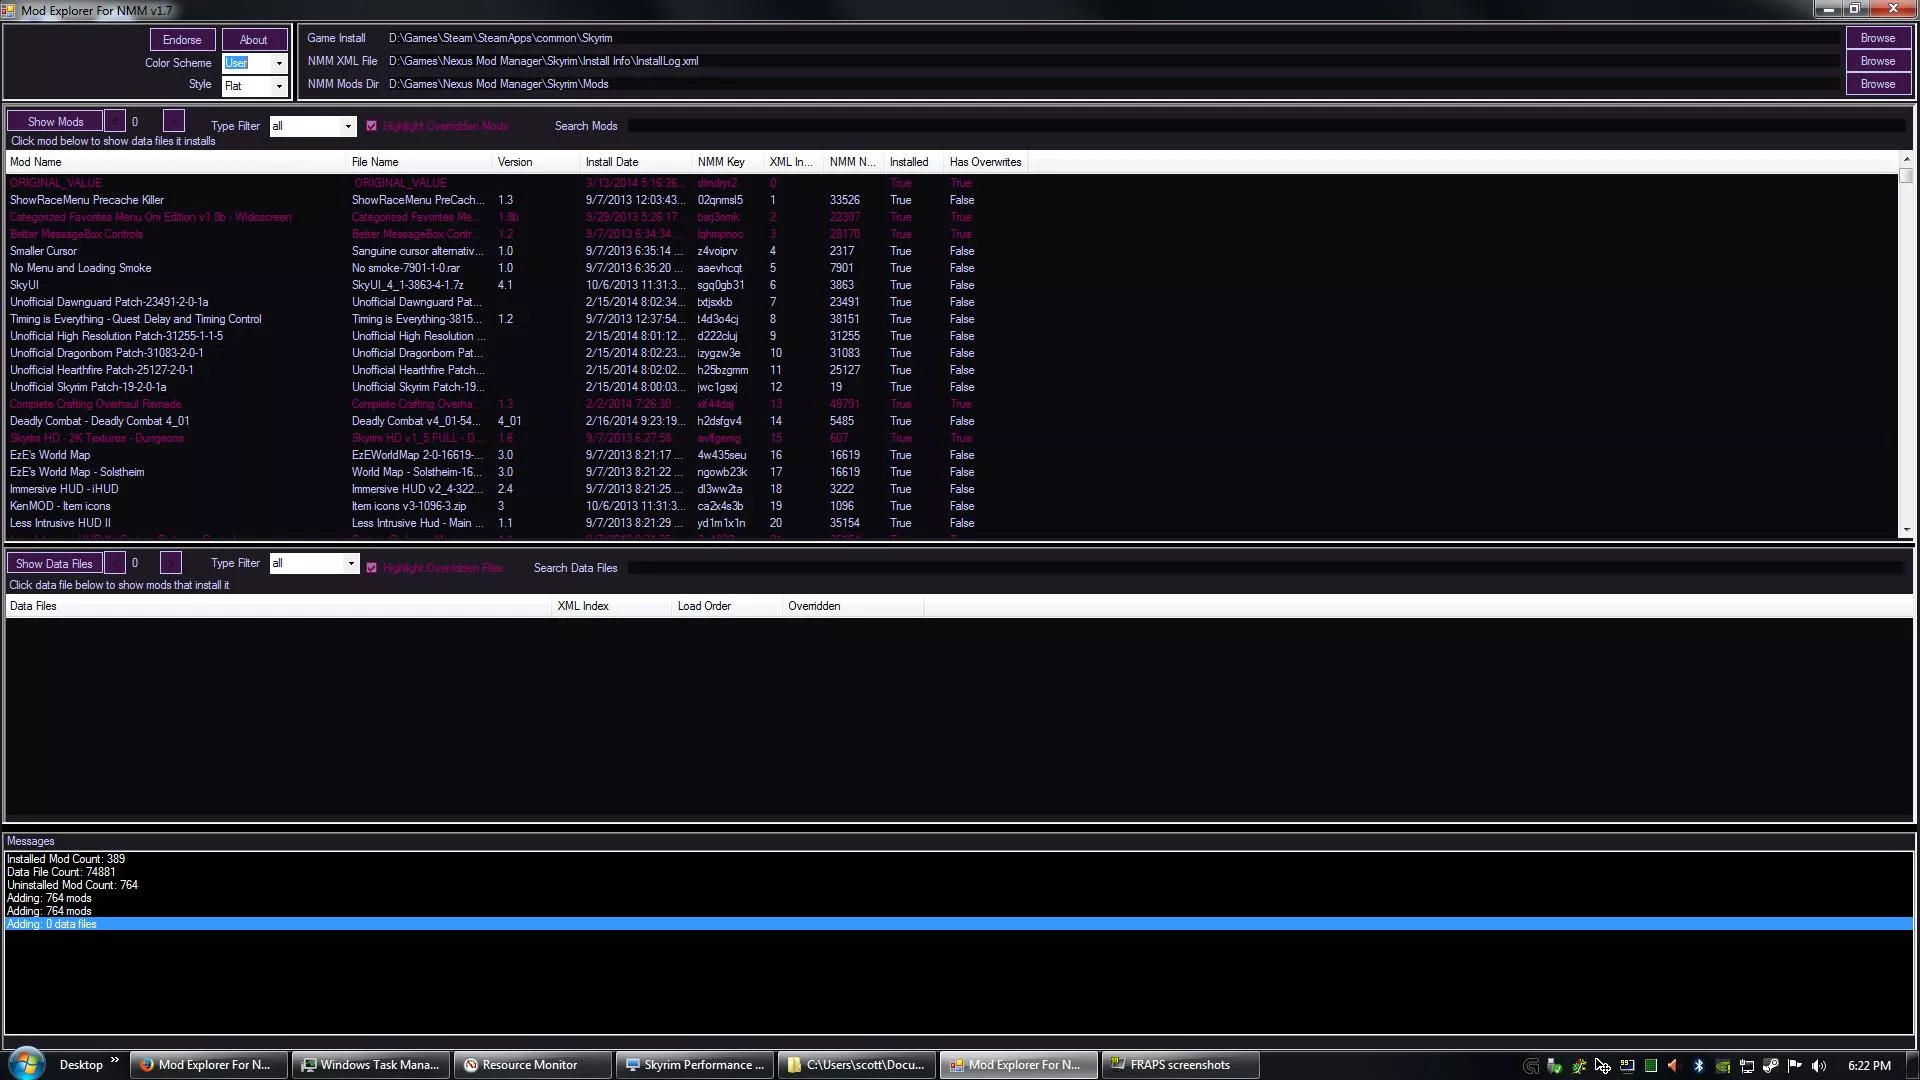Switch to Windows Task Manager in taskbar

pos(369,1065)
